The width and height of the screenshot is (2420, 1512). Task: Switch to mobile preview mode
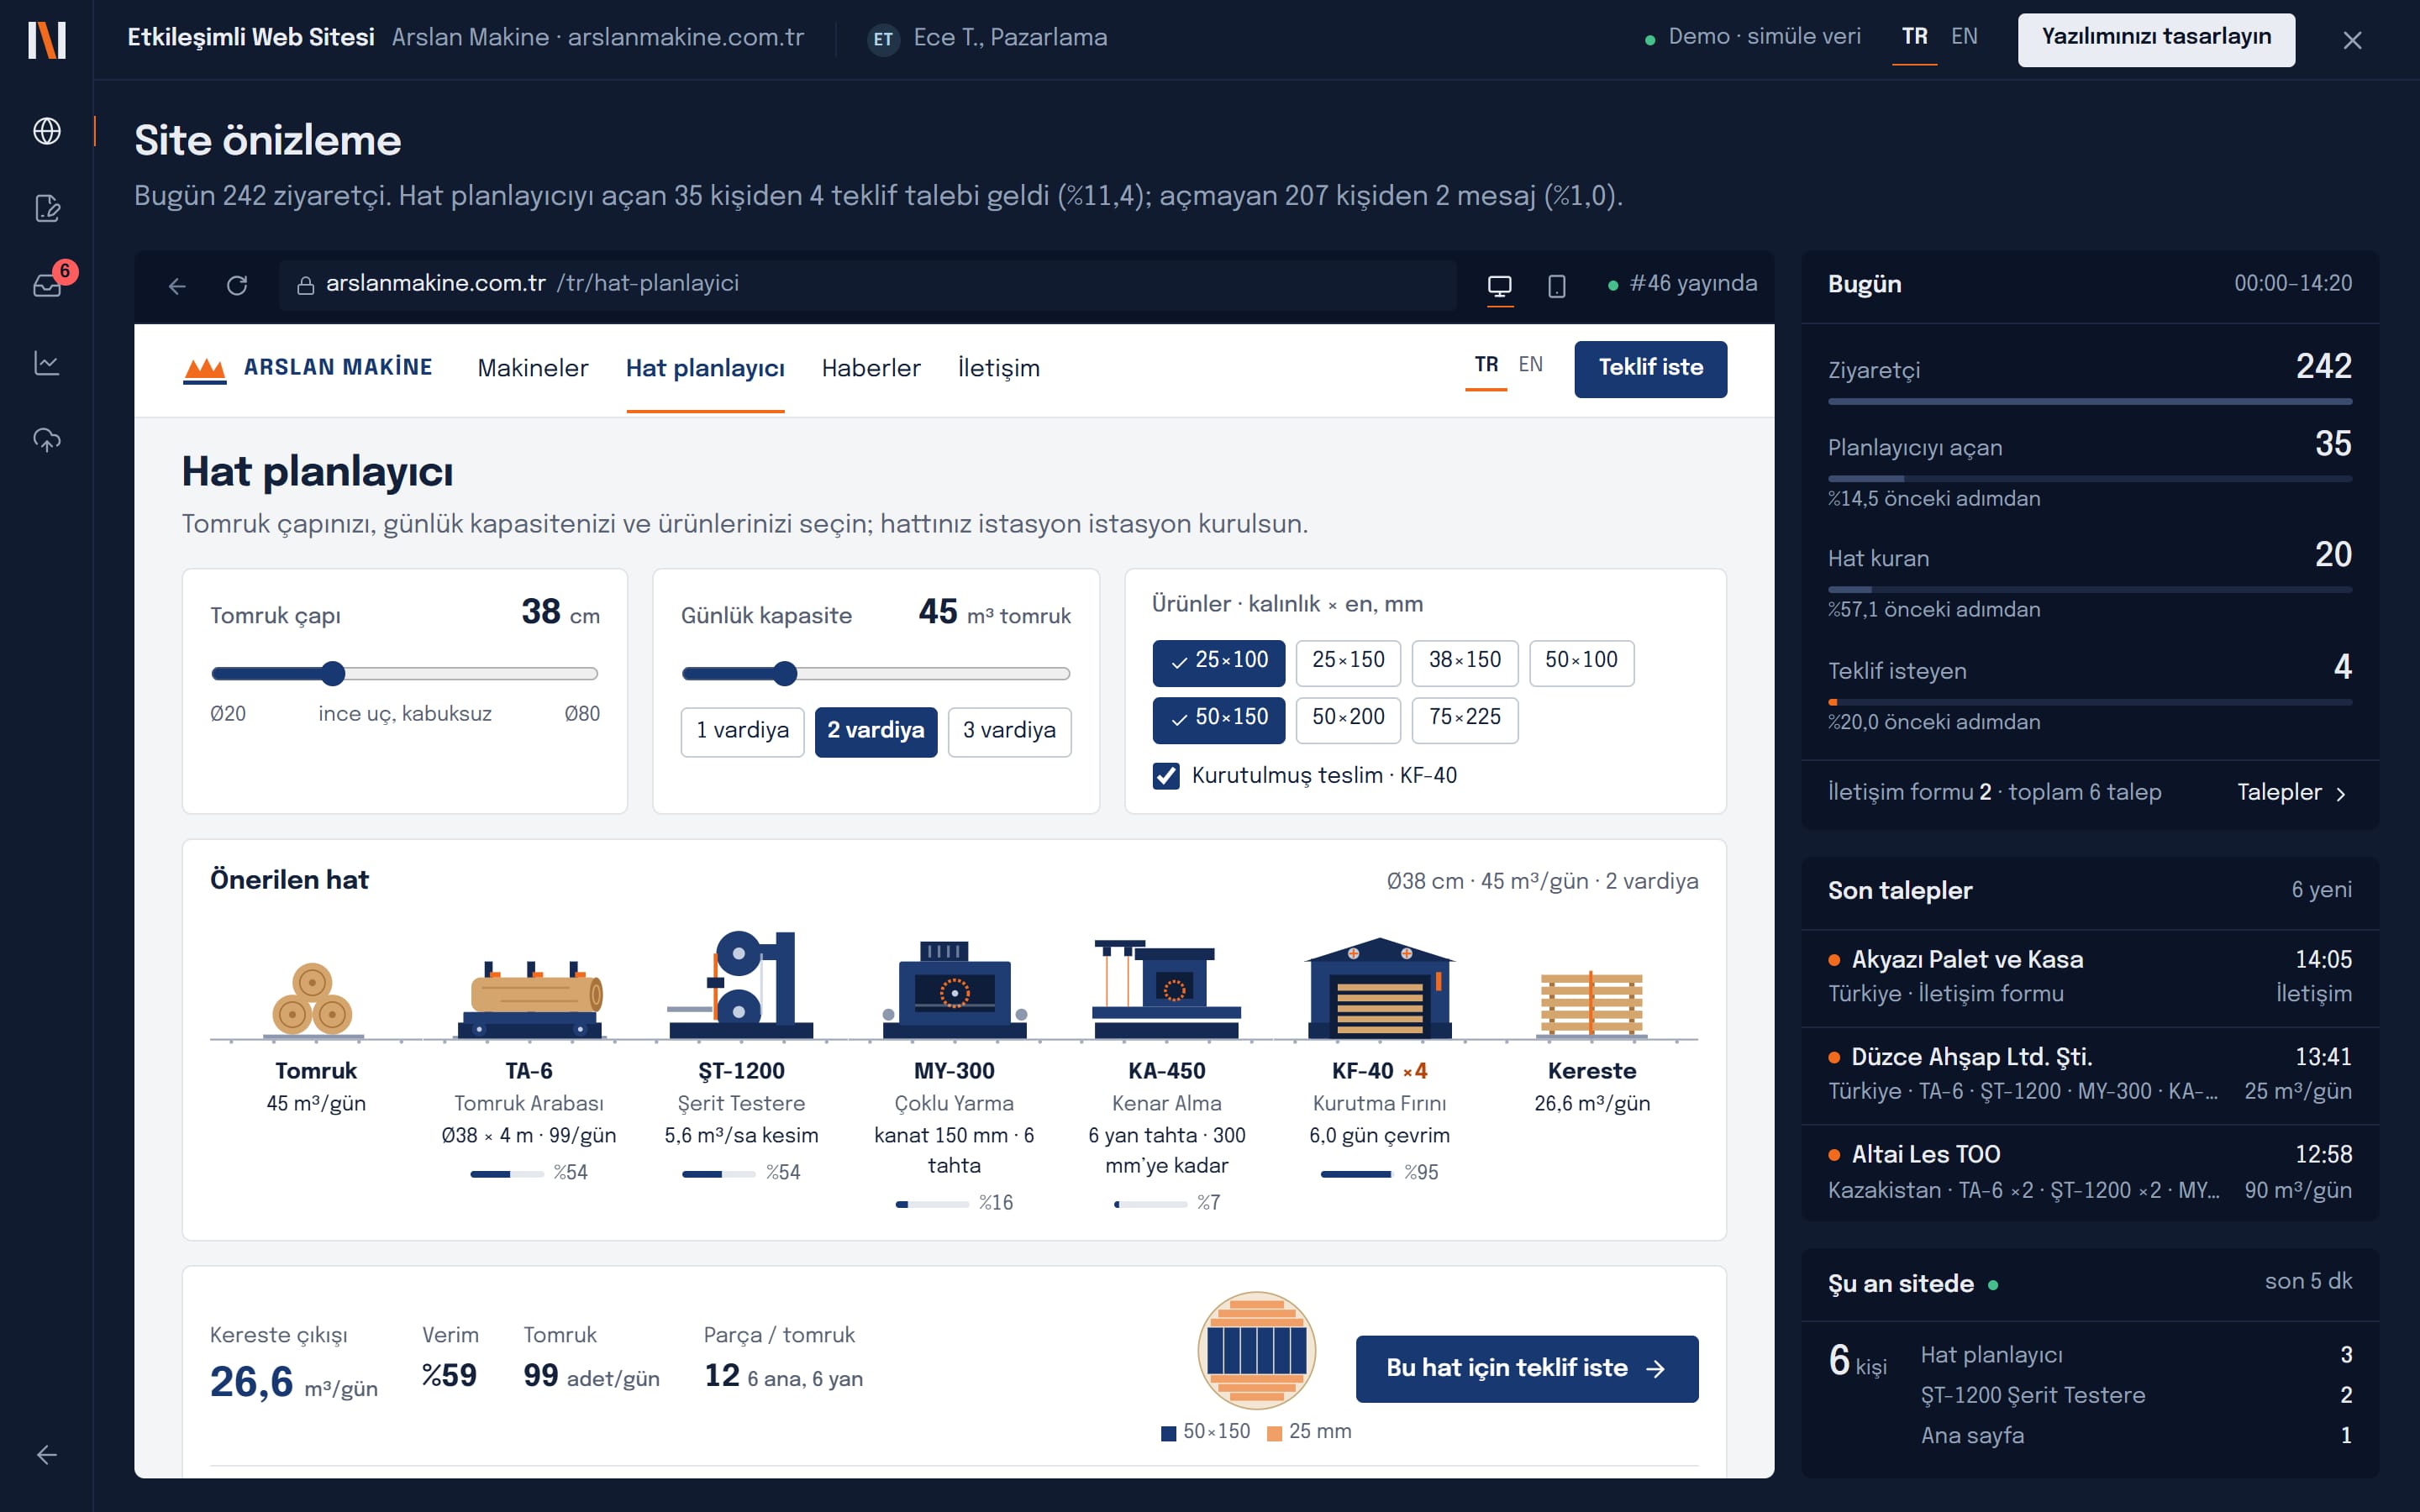[1556, 286]
